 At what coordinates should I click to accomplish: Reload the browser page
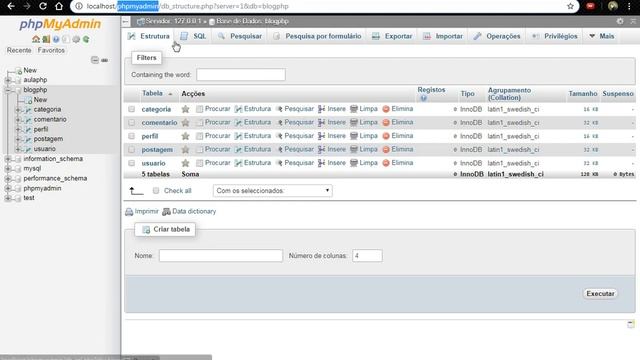[42, 6]
